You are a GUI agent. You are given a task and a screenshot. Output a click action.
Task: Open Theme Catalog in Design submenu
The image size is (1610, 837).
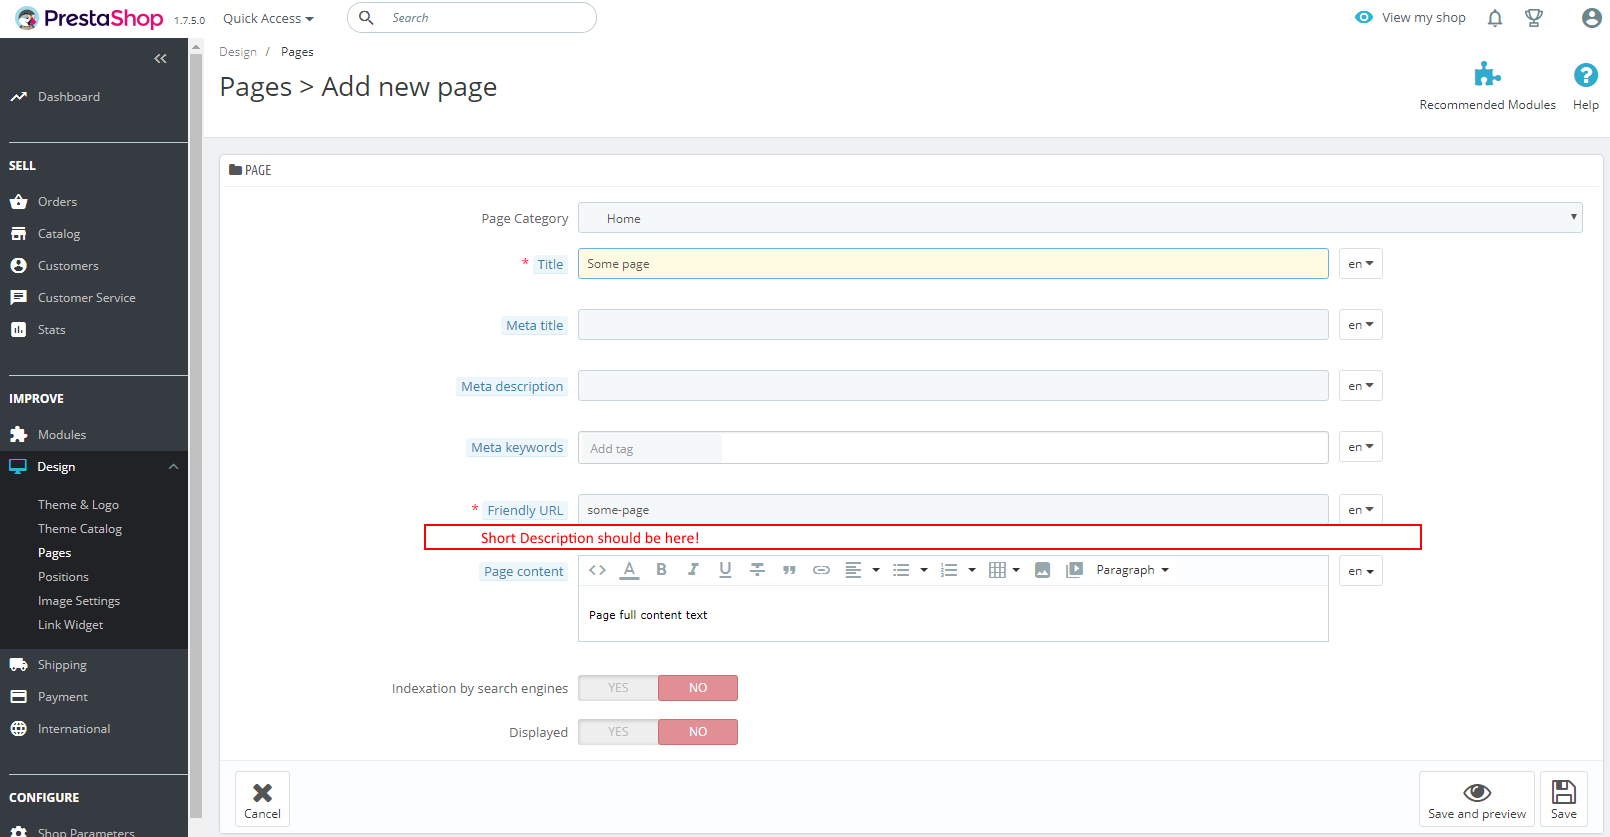tap(80, 529)
